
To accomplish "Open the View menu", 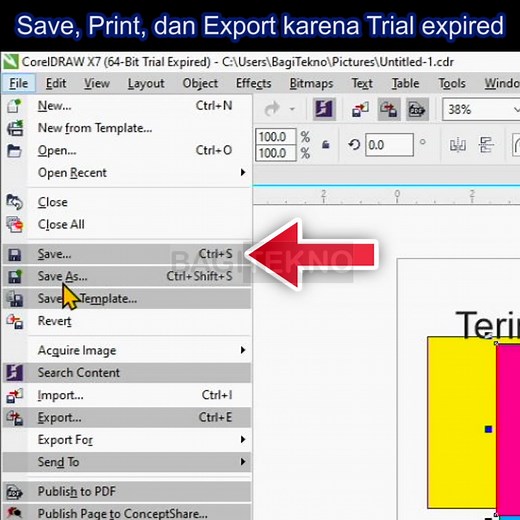I will pos(97,83).
